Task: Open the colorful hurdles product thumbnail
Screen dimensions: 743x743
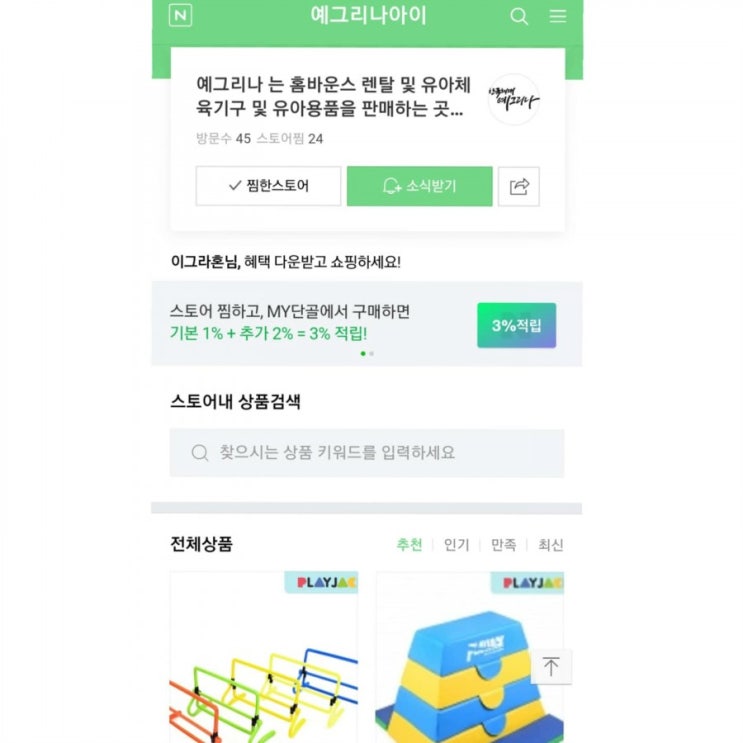Action: (263, 657)
